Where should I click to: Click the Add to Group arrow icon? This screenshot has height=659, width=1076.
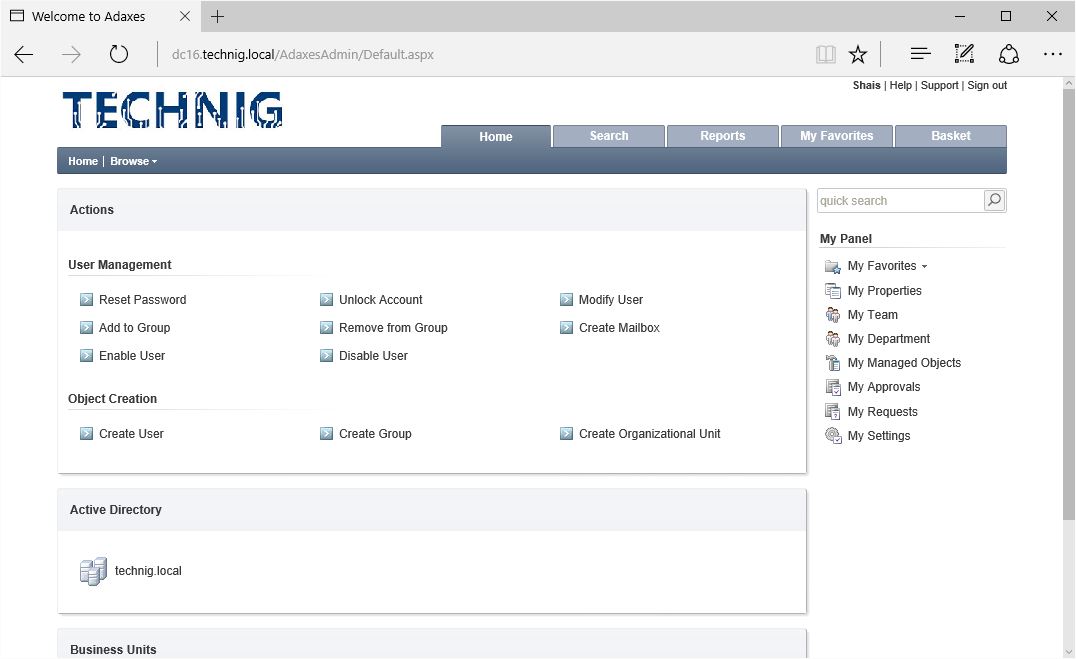(86, 327)
